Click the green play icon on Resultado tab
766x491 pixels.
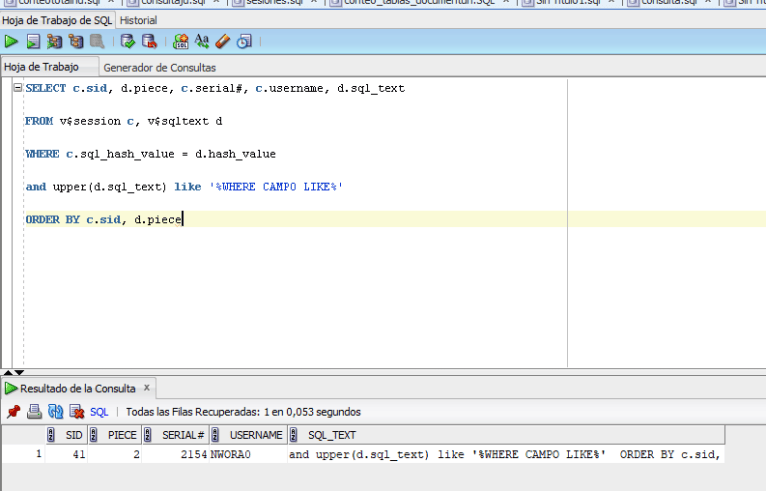(x=11, y=388)
